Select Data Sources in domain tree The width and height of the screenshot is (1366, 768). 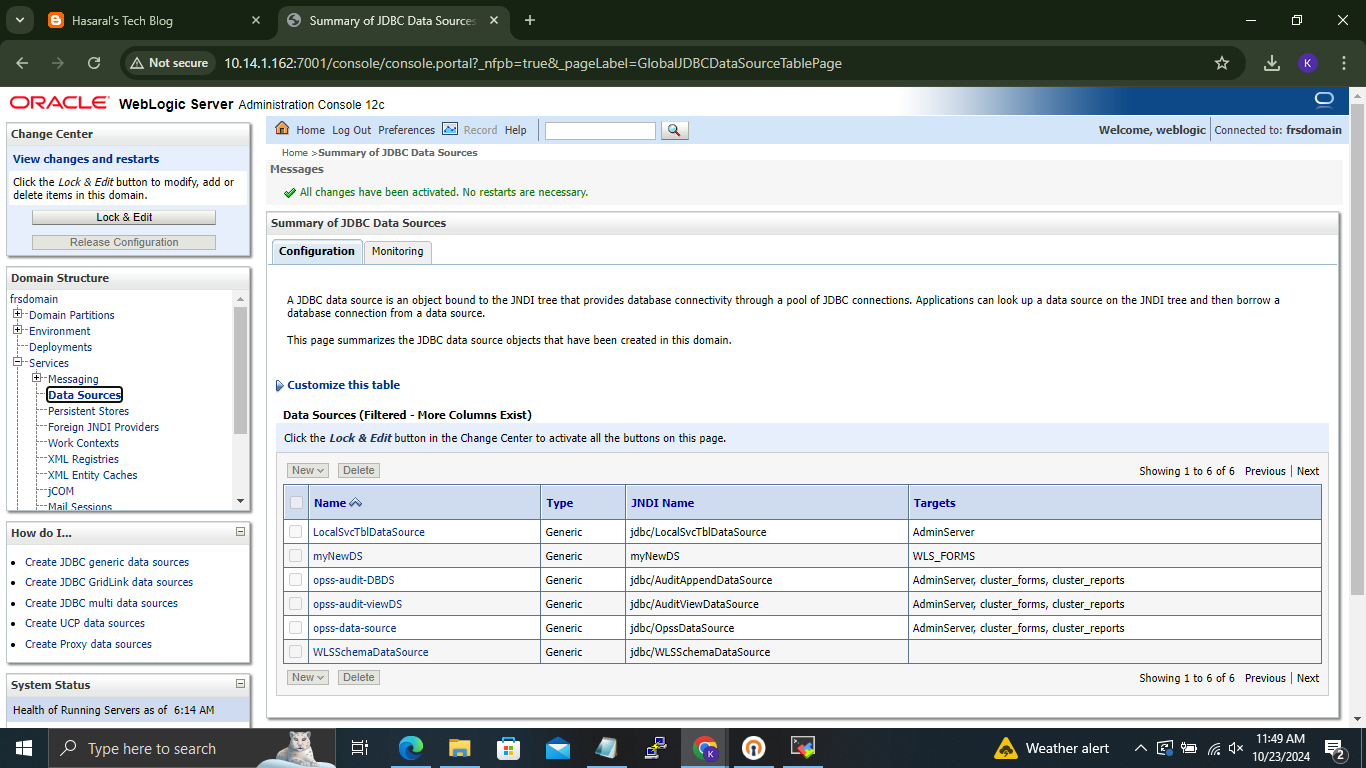coord(84,395)
